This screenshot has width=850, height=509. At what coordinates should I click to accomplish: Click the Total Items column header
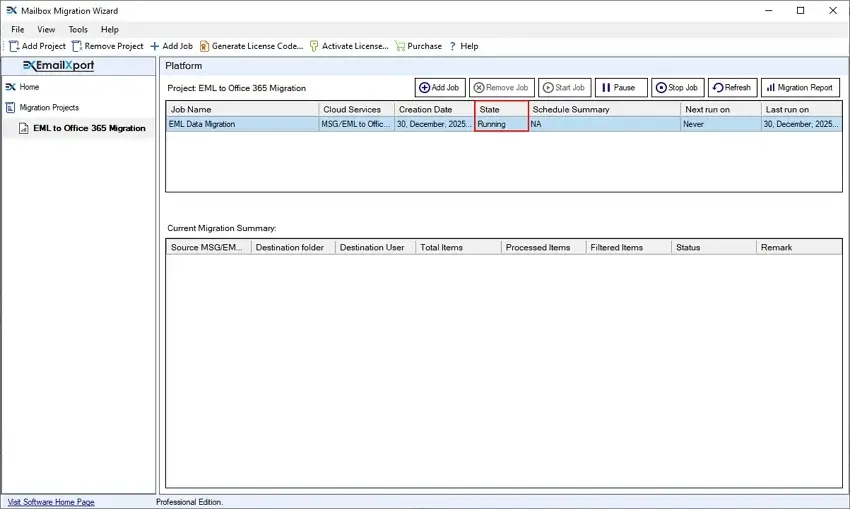click(459, 247)
